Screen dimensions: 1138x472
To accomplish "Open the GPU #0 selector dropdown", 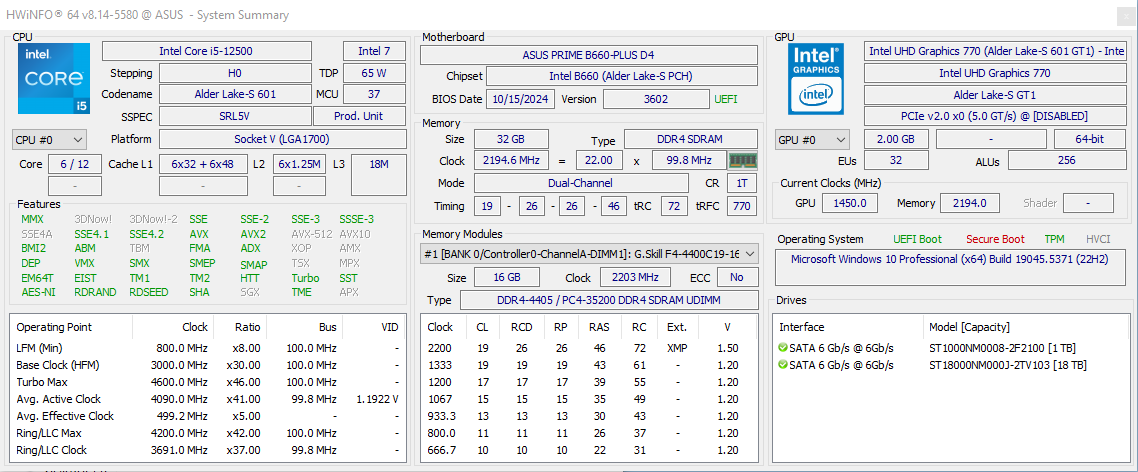I will tap(812, 139).
